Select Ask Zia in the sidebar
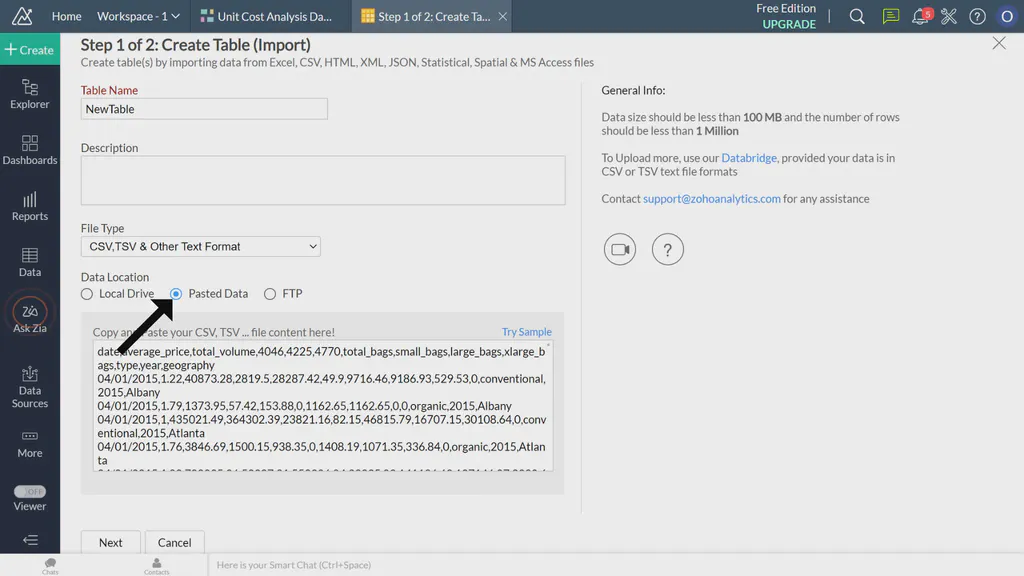 point(29,315)
